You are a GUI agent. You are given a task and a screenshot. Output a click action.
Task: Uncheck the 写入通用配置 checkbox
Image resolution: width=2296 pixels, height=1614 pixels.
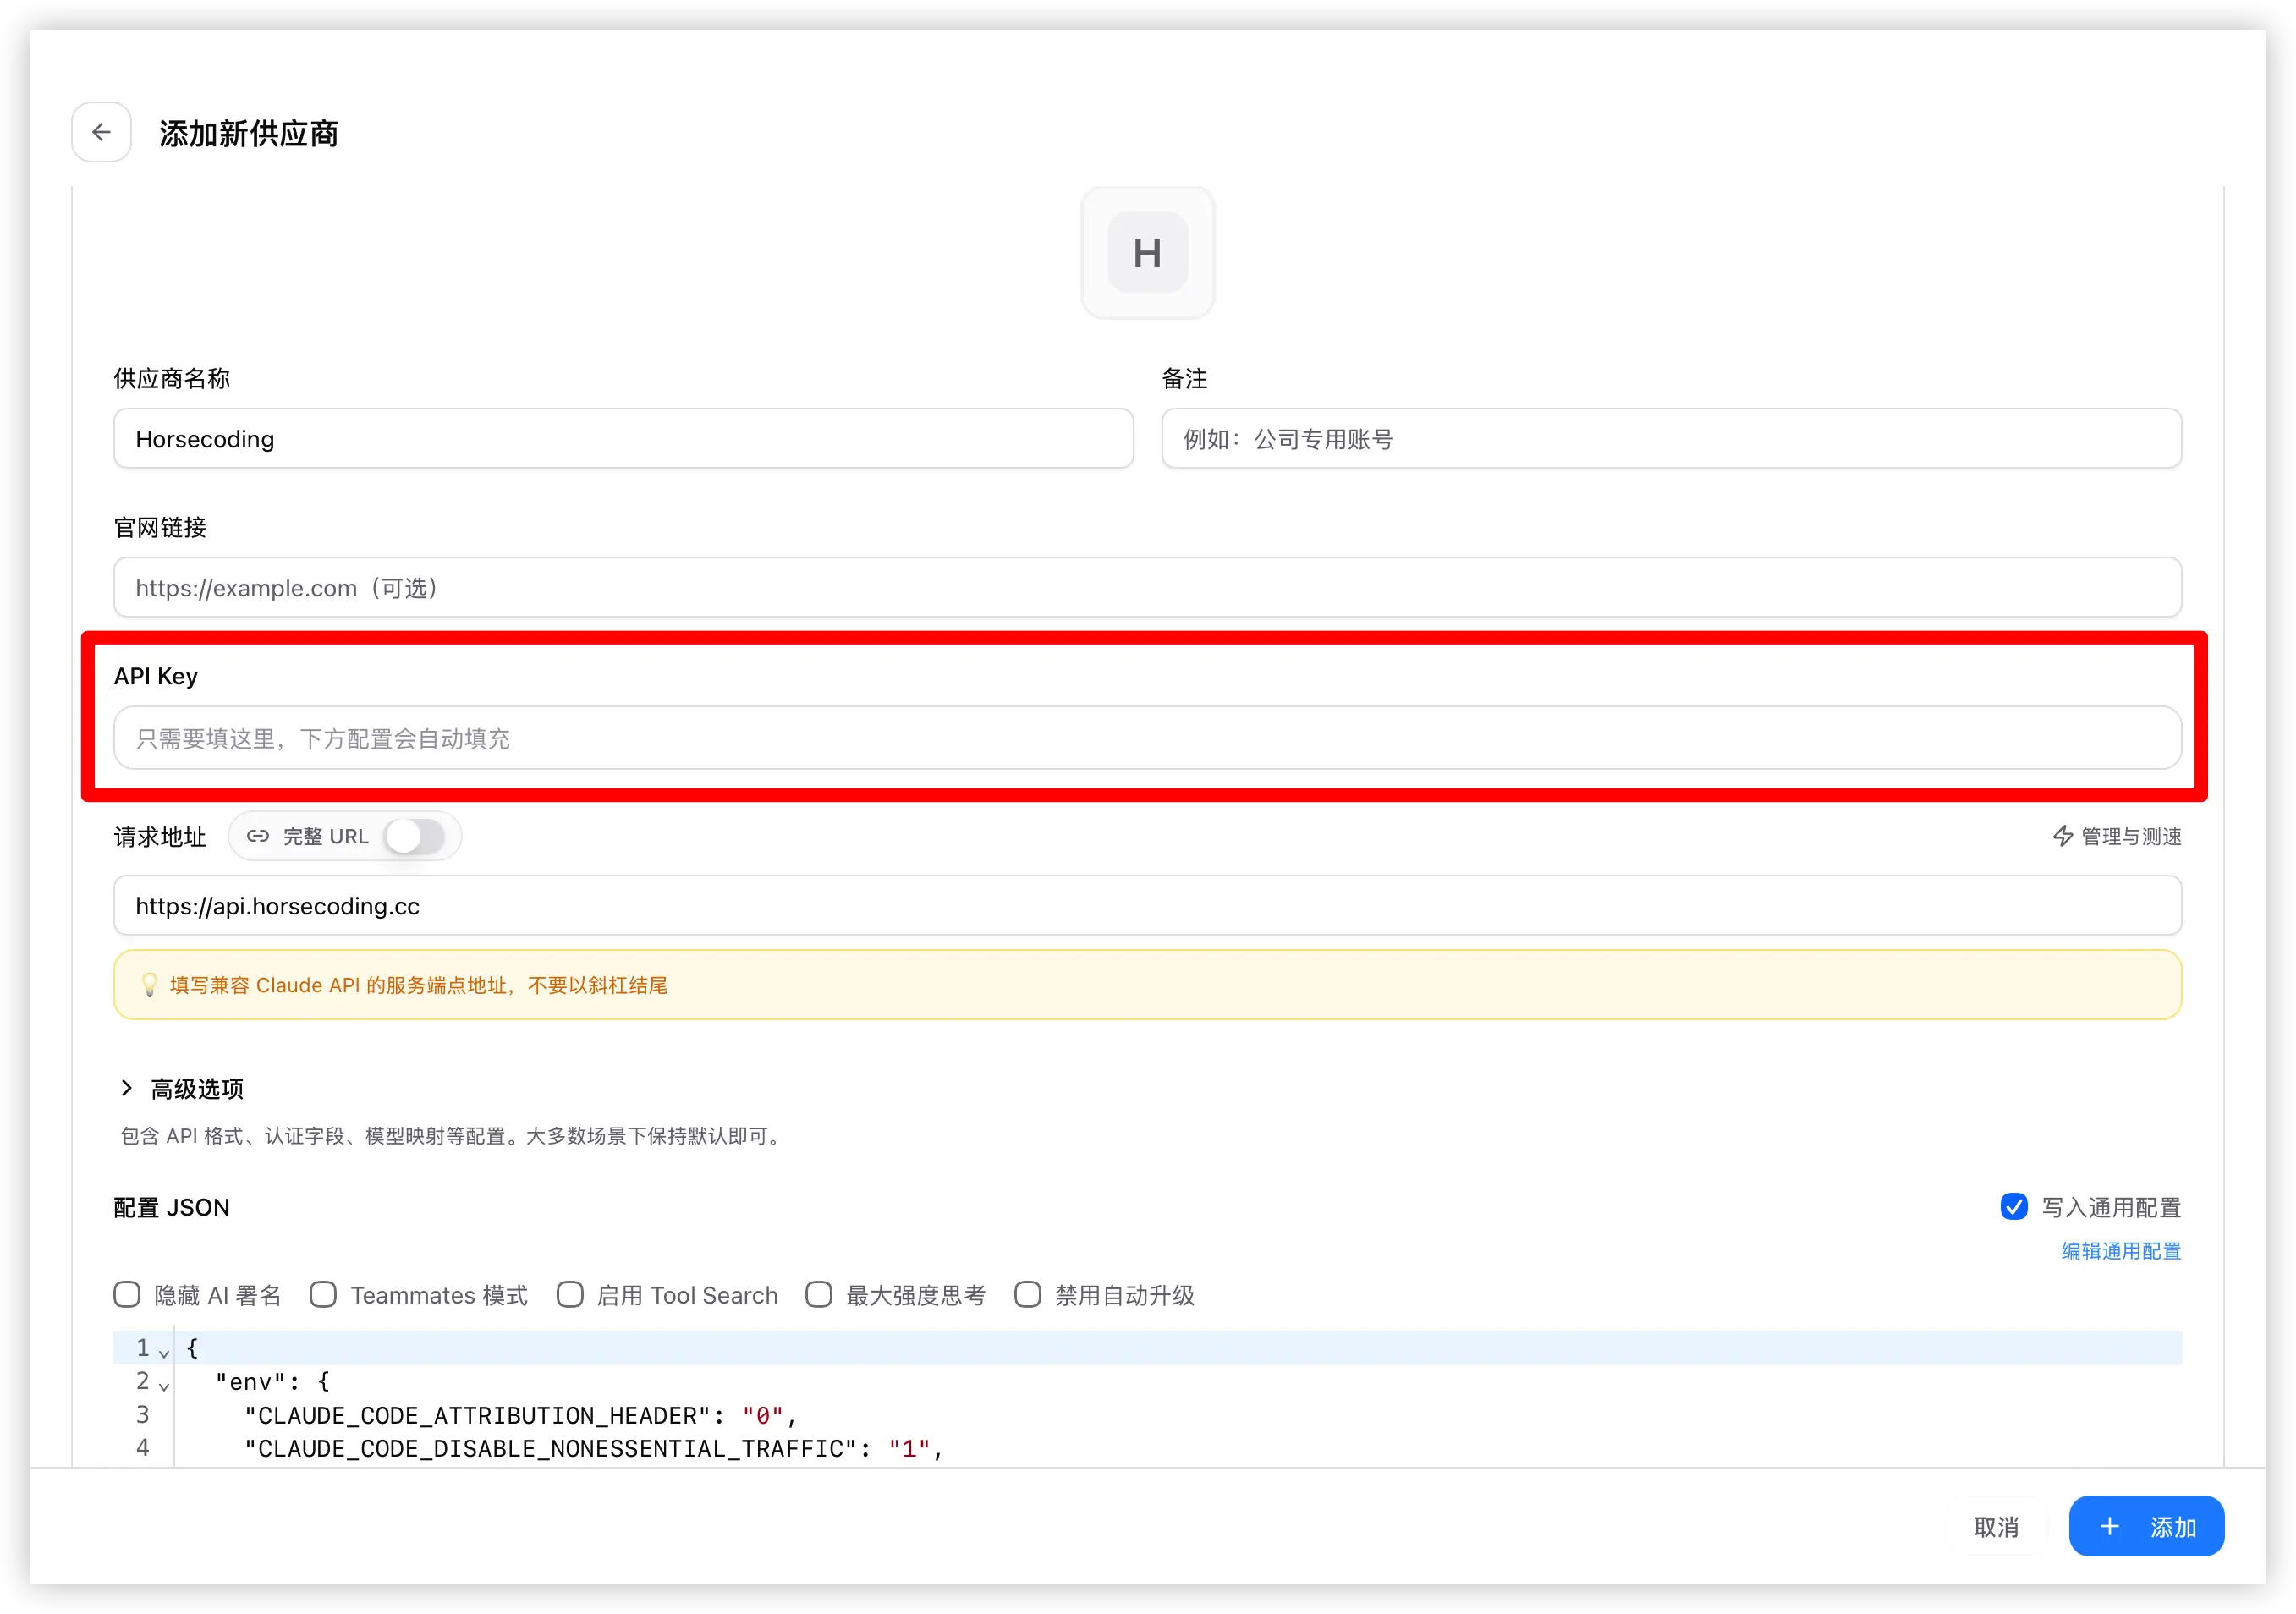[x=2013, y=1207]
